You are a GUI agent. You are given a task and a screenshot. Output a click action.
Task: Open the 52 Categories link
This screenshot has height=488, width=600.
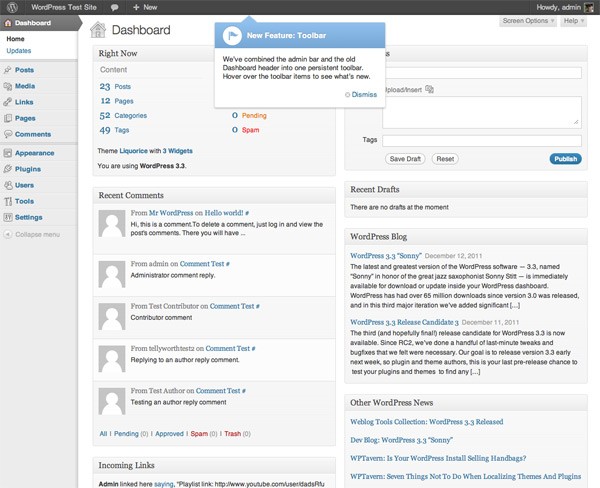coord(123,116)
